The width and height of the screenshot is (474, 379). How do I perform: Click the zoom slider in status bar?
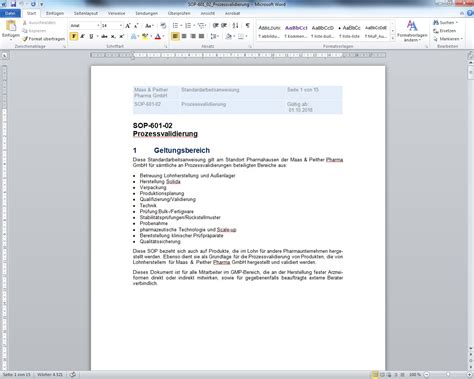tap(448, 375)
